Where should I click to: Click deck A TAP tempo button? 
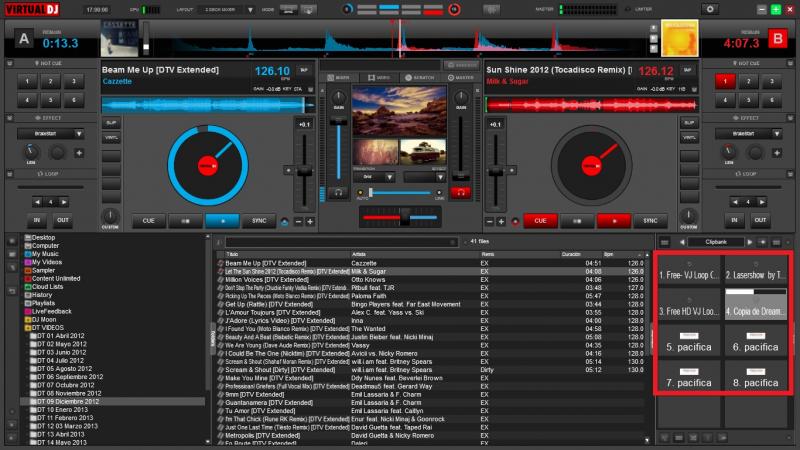click(x=304, y=70)
